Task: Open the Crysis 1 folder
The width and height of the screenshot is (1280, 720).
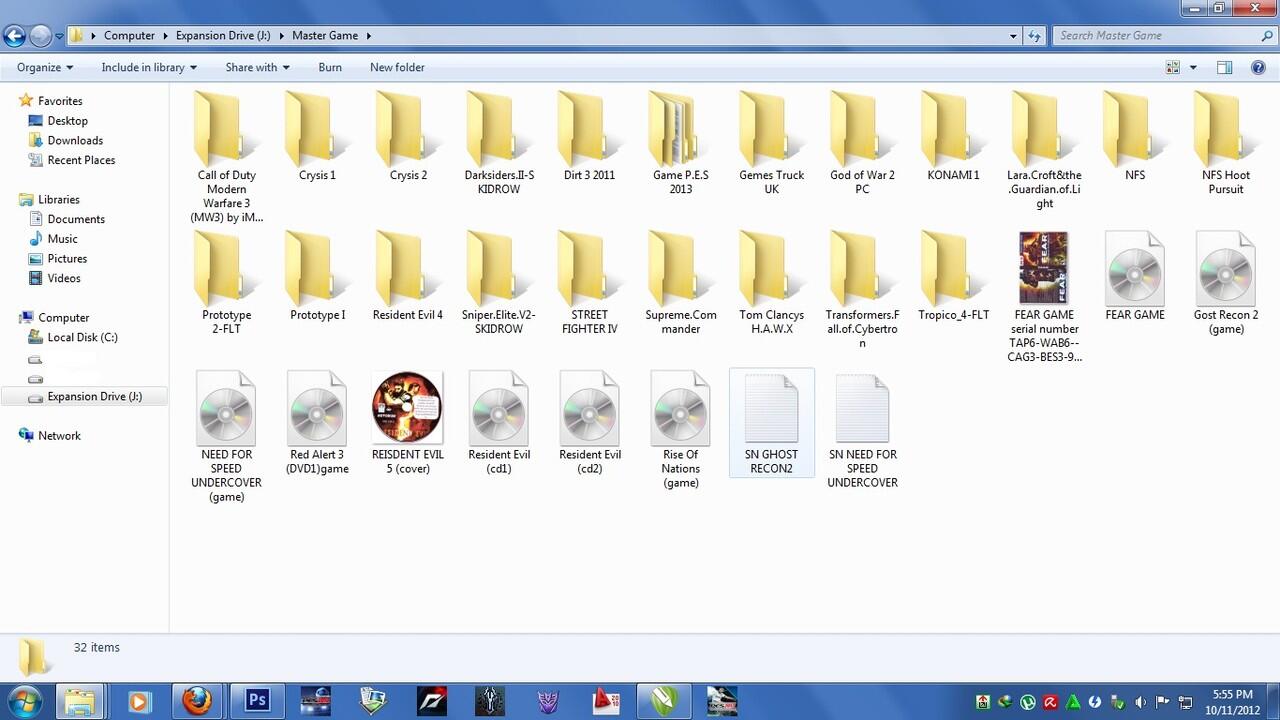Action: pos(317,137)
